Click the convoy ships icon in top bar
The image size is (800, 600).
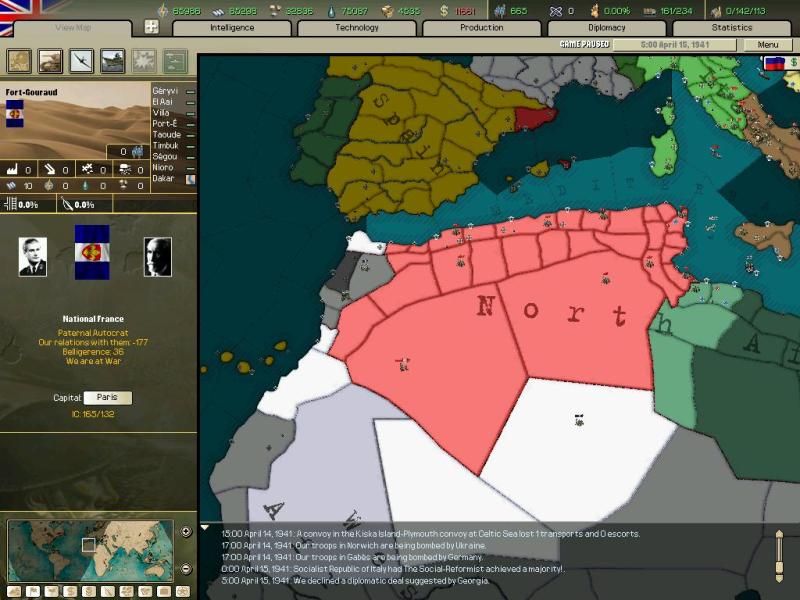716,11
